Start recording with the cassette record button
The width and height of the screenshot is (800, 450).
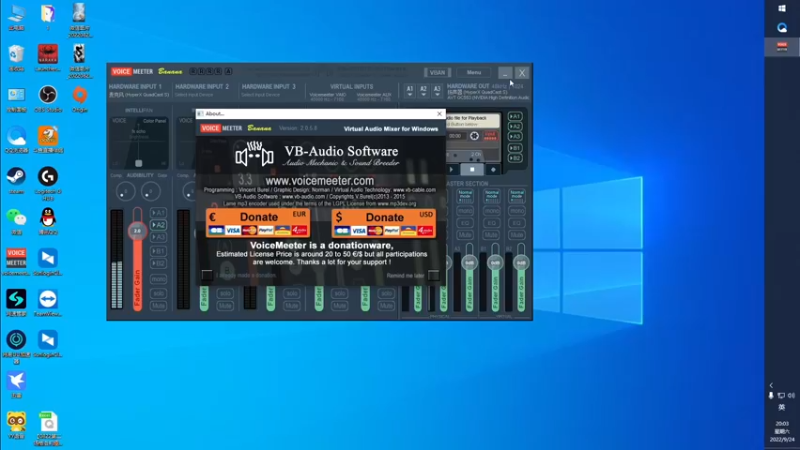click(x=493, y=169)
